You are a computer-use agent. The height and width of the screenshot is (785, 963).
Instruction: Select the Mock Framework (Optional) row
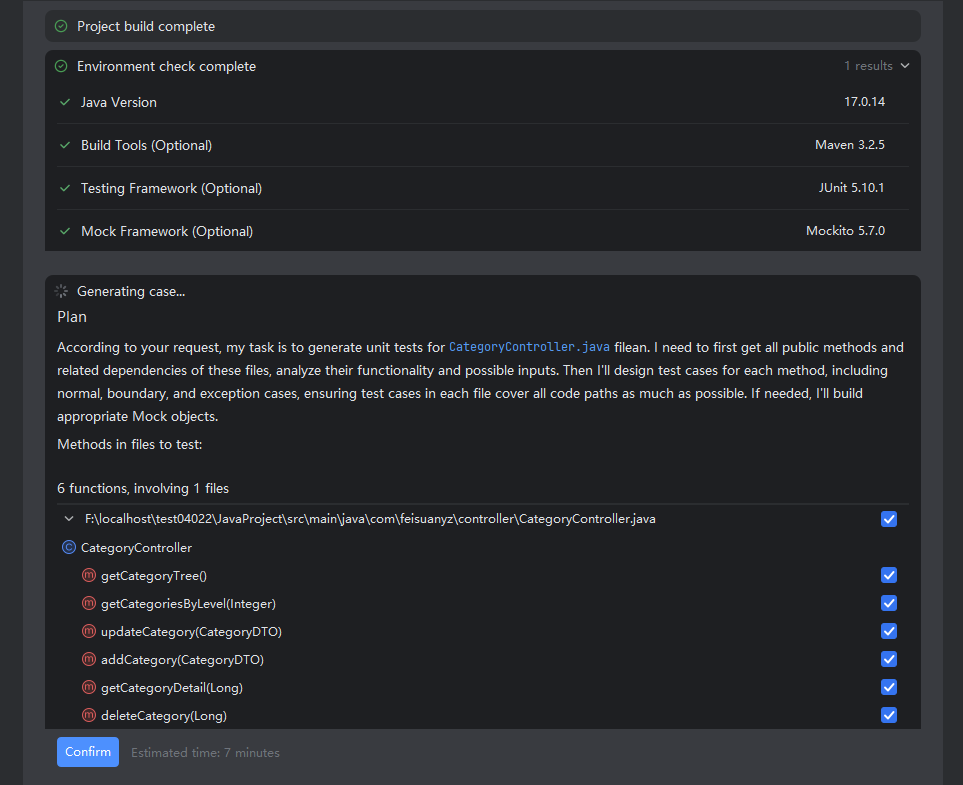click(483, 231)
